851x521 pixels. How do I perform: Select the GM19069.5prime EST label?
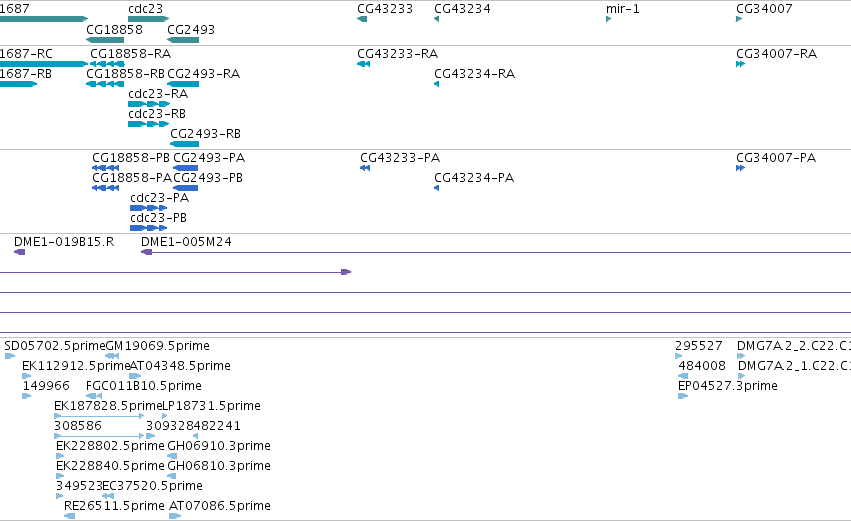click(x=157, y=346)
